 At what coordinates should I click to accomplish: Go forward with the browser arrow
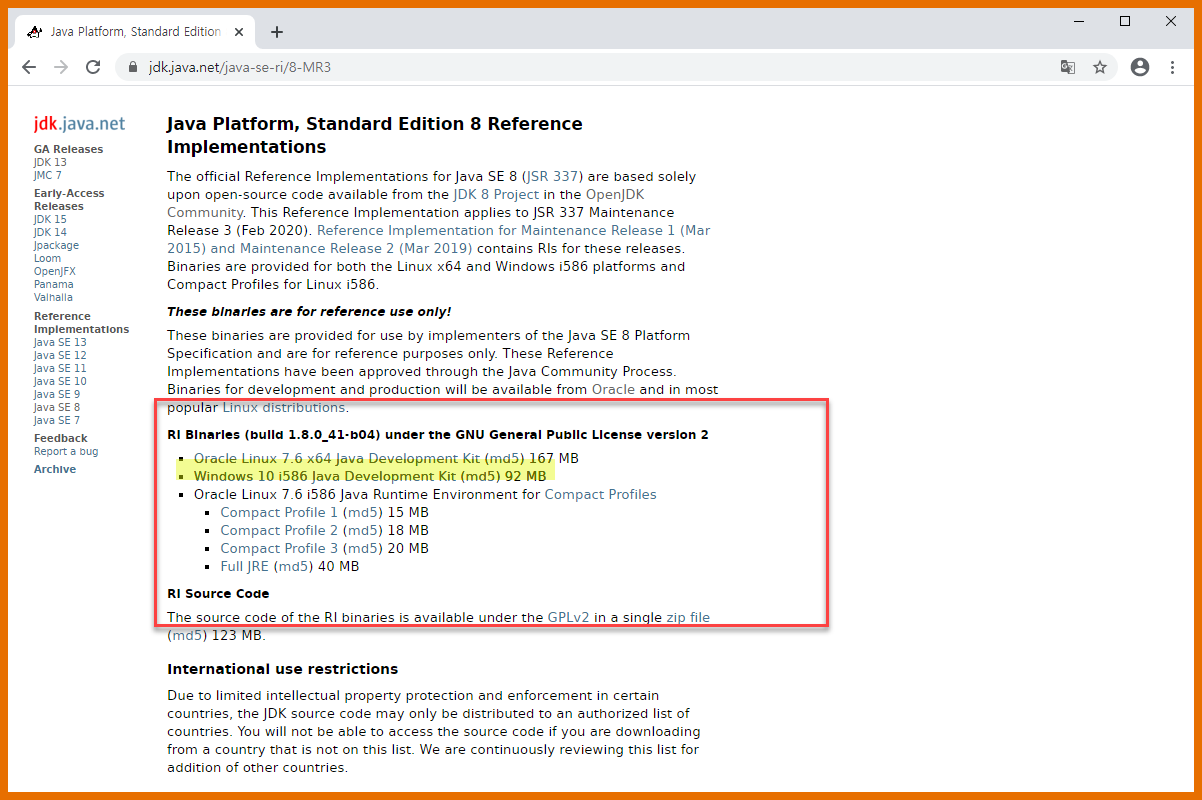61,67
